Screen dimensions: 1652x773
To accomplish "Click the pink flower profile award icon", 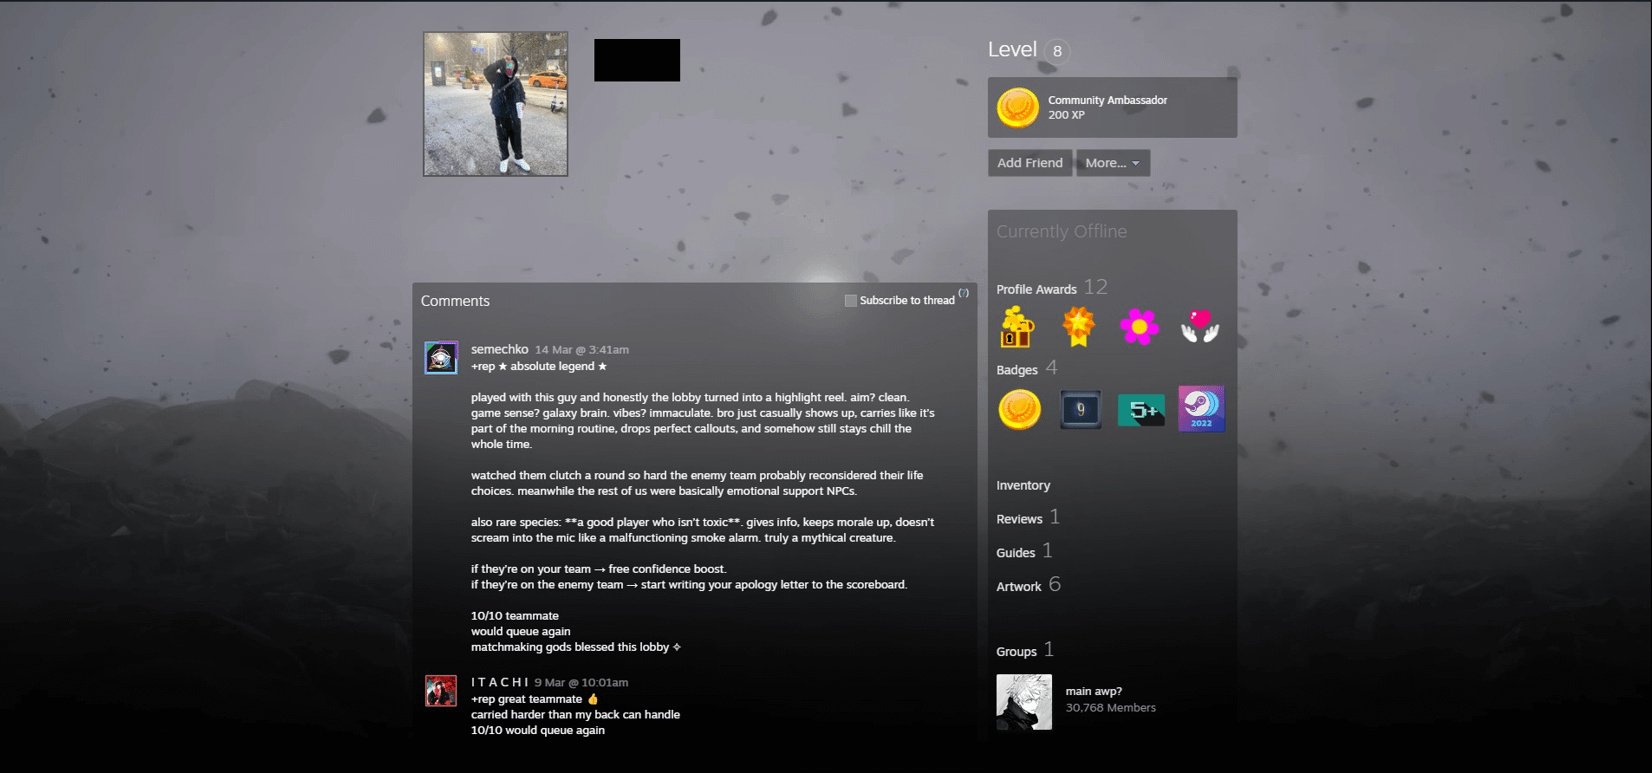I will pos(1139,327).
